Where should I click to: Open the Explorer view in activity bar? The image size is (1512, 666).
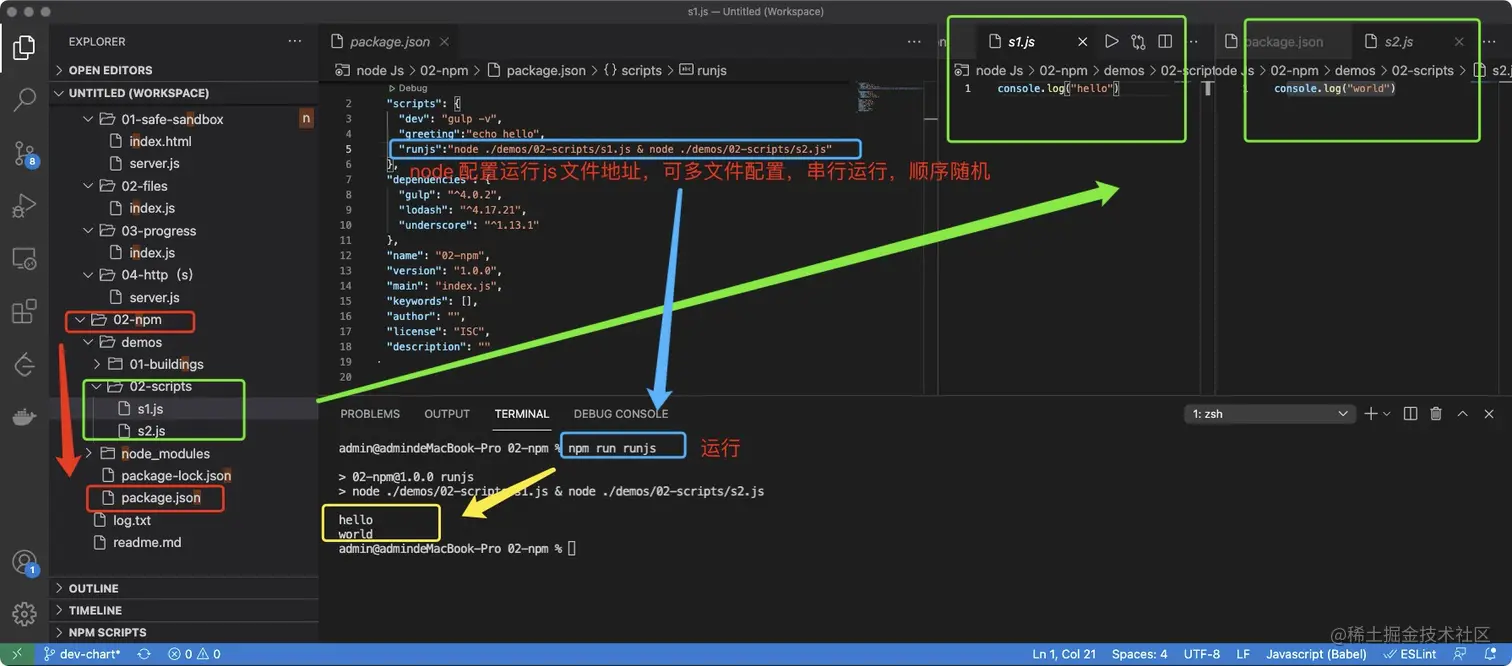[24, 47]
